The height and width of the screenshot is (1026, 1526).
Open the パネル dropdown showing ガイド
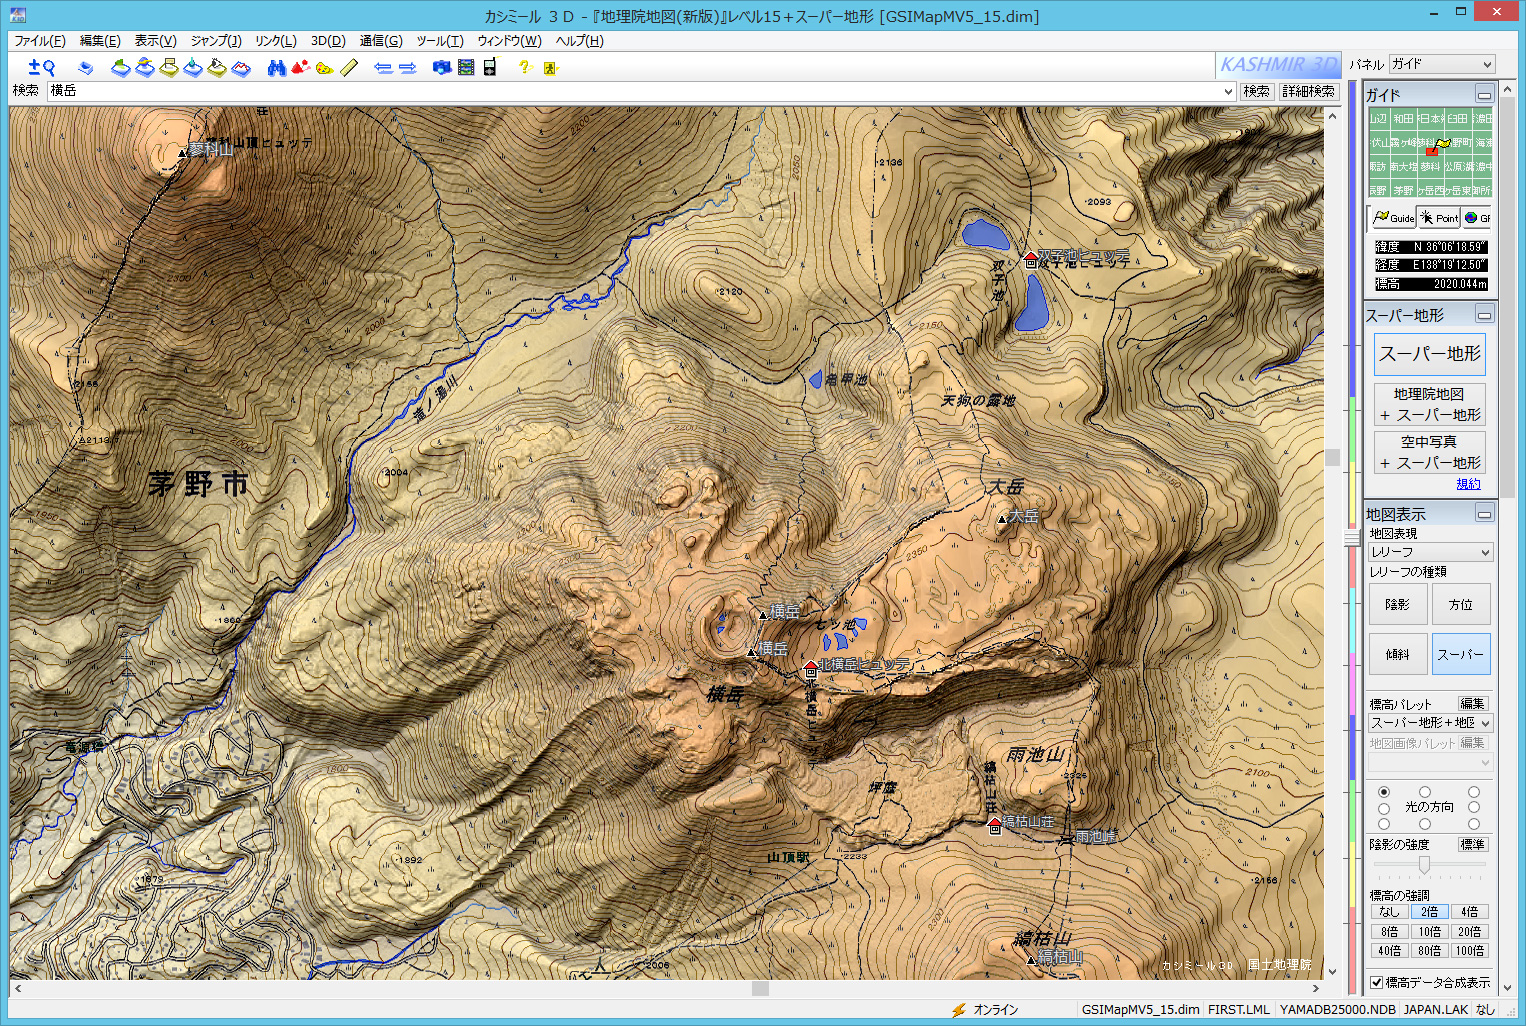[x=1441, y=64]
